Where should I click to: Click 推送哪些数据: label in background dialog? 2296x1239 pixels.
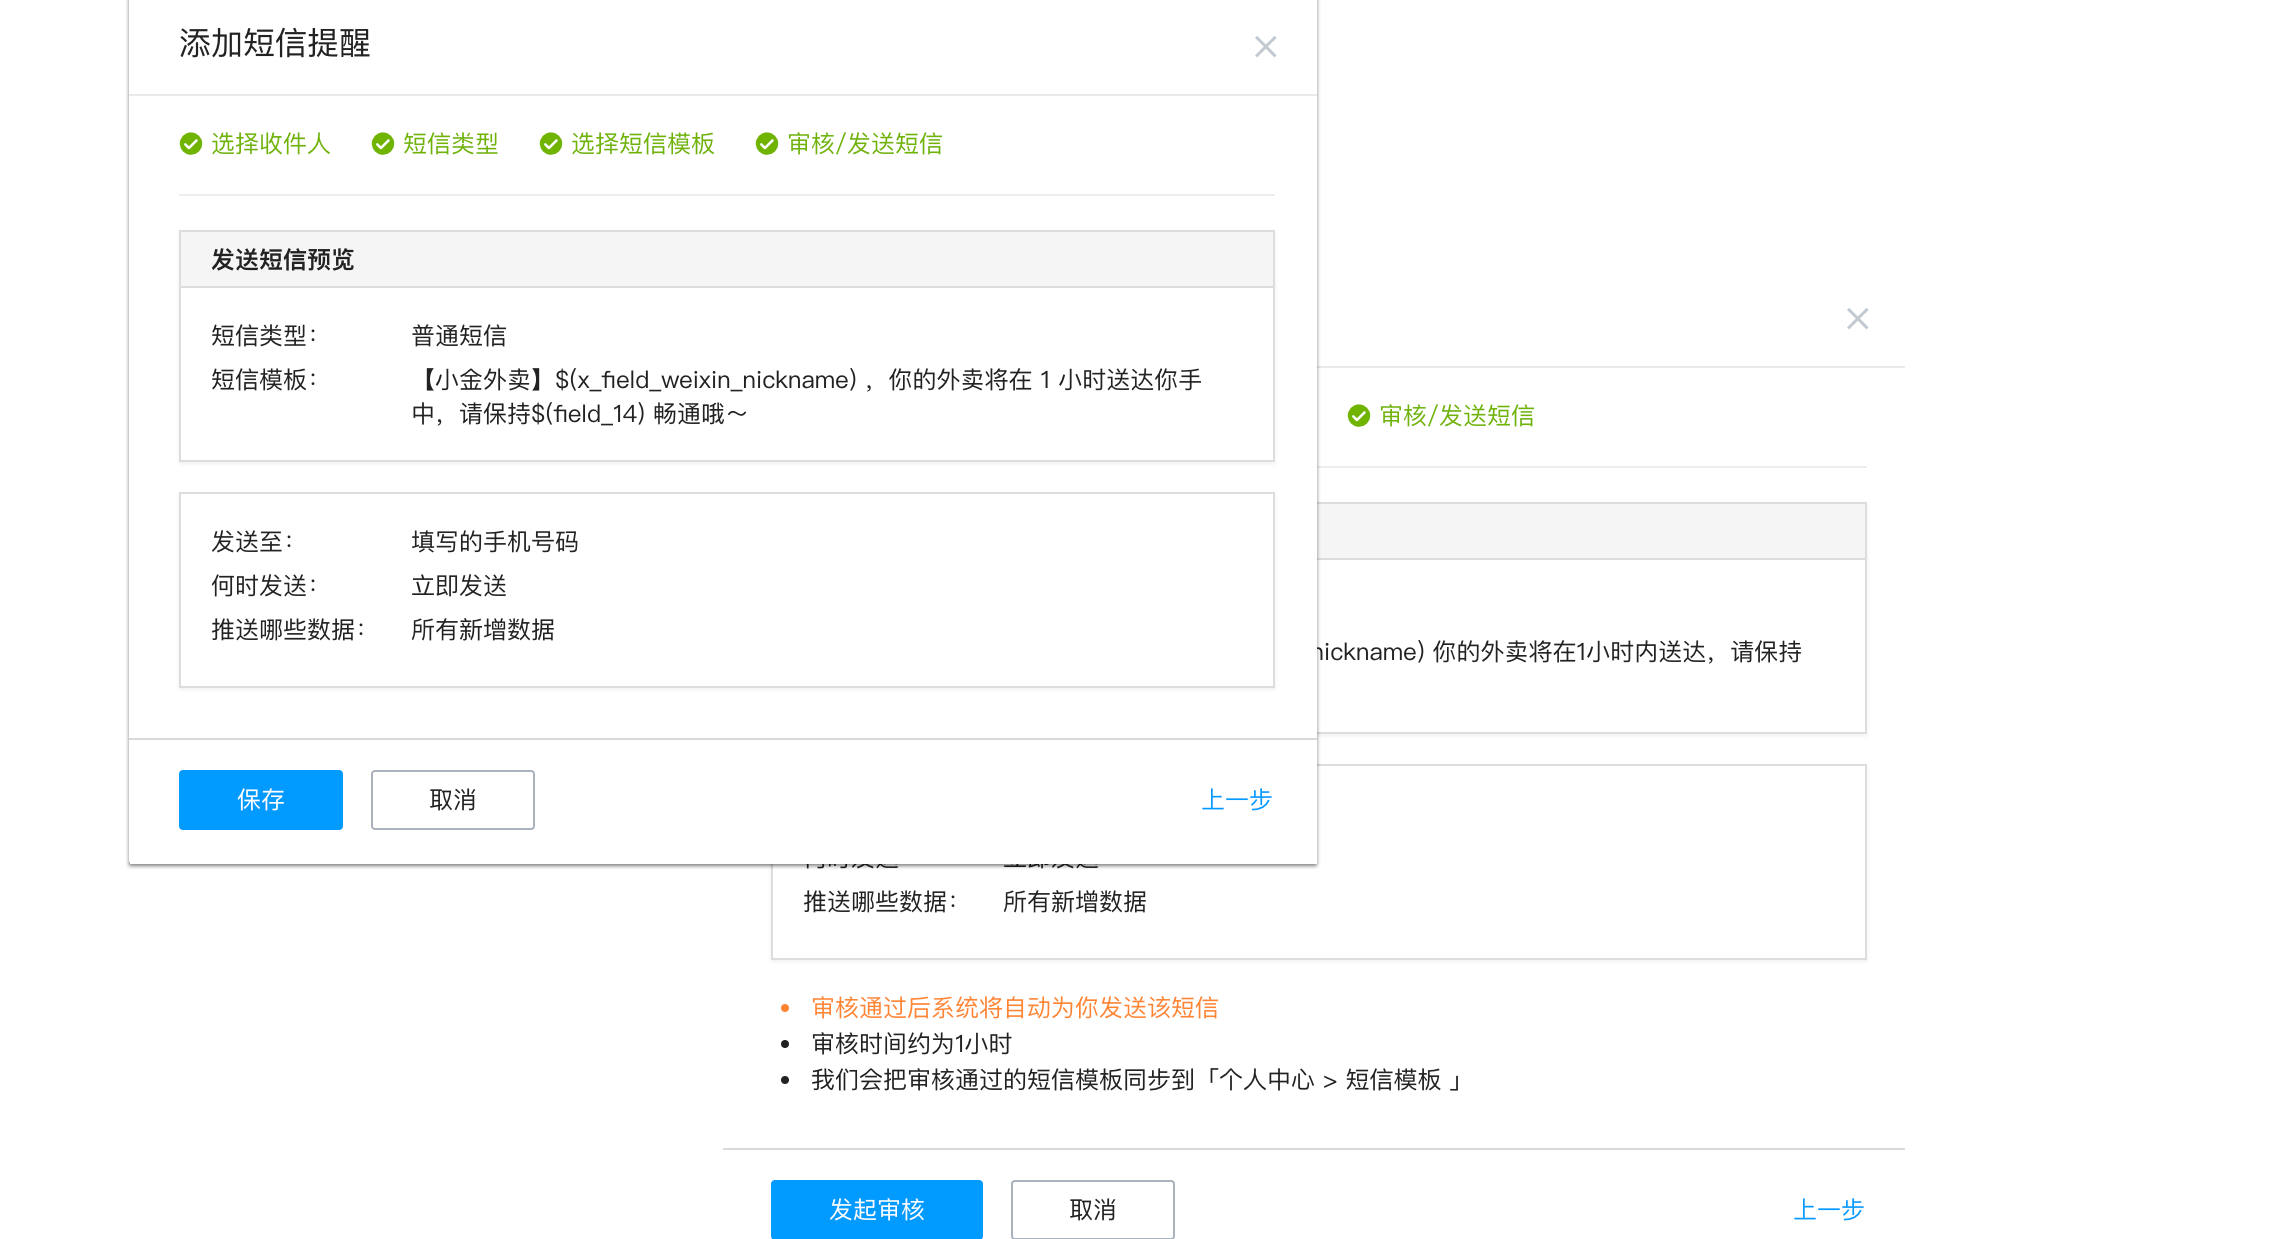[x=880, y=902]
